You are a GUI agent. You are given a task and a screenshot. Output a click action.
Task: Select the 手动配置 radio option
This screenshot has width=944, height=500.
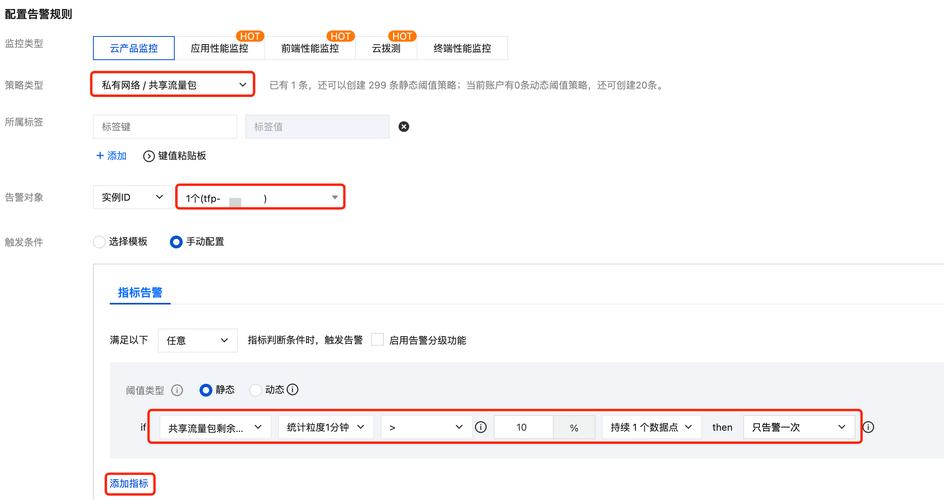(x=176, y=242)
